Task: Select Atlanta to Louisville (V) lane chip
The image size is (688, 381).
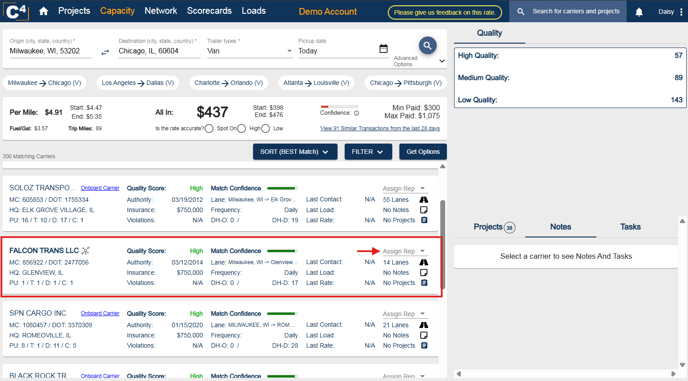Action: (316, 83)
